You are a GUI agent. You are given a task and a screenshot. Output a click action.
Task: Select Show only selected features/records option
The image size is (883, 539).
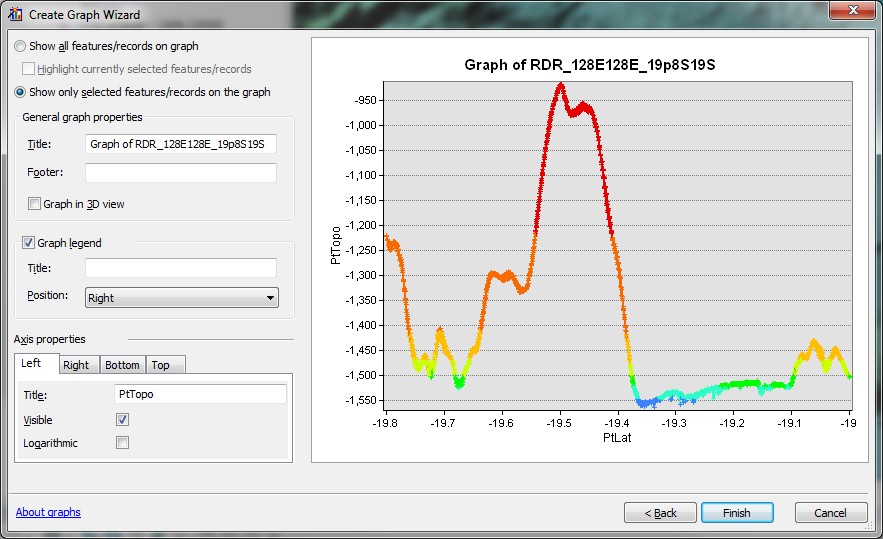(20, 92)
